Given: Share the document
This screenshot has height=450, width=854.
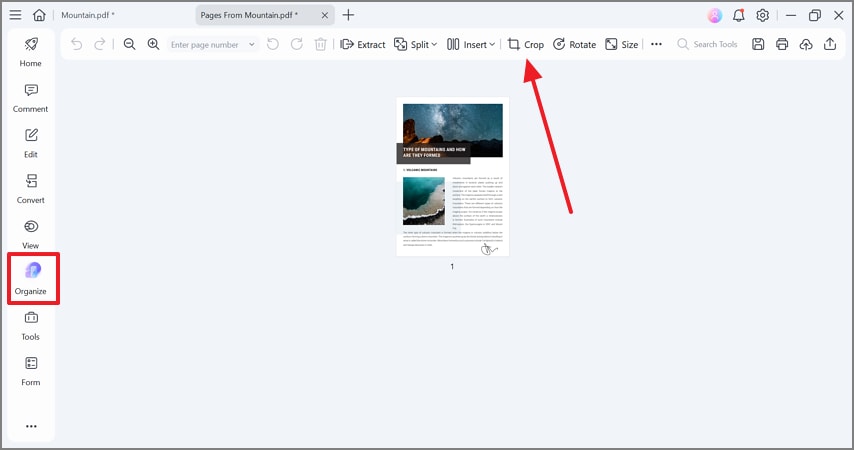Looking at the screenshot, I should (830, 44).
